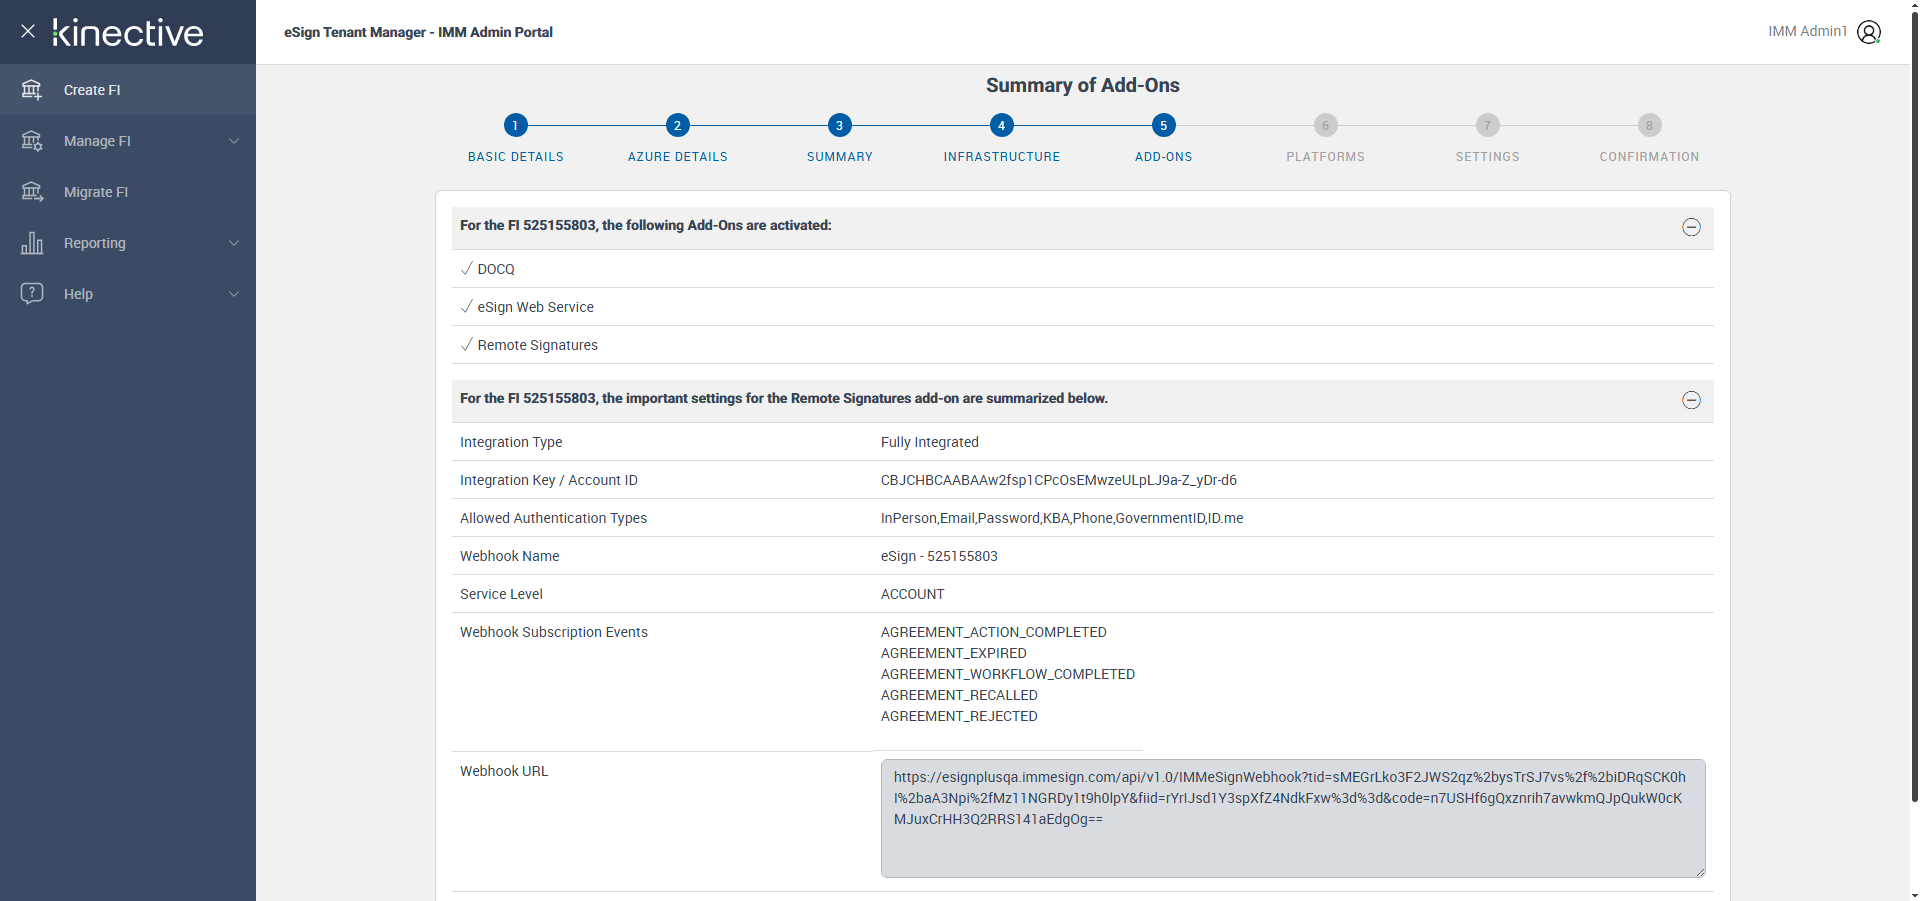Open Reporting menu item
1920x901 pixels.
click(128, 243)
